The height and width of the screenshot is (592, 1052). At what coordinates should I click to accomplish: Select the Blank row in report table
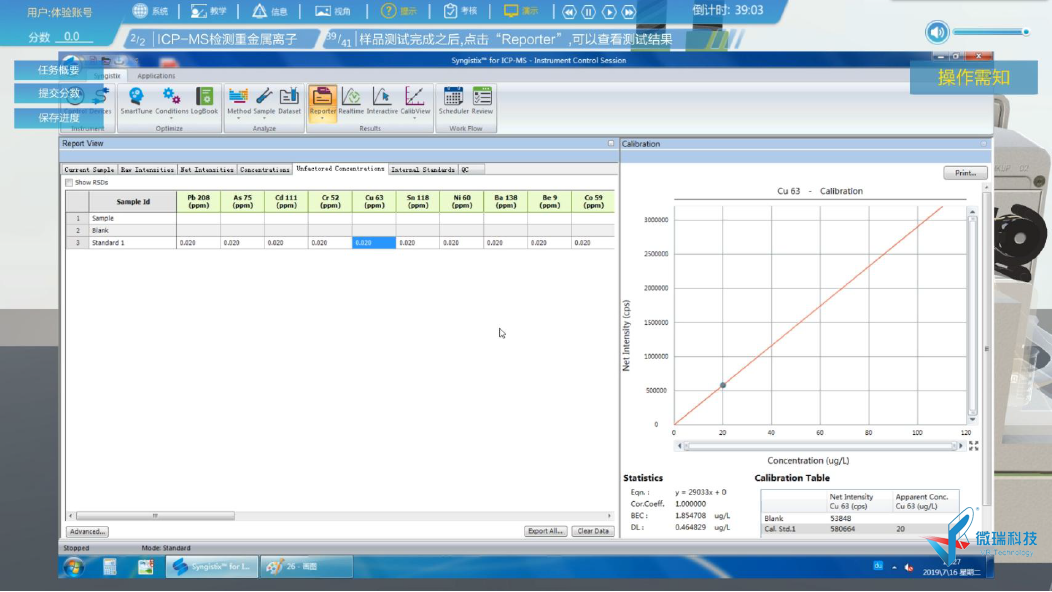tap(340, 230)
